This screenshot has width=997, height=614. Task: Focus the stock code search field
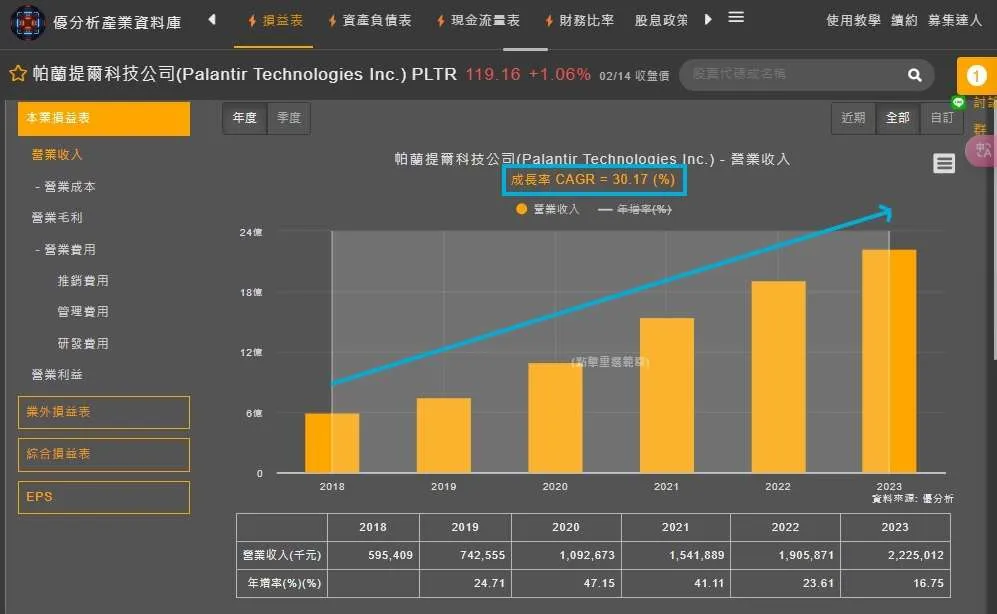795,74
